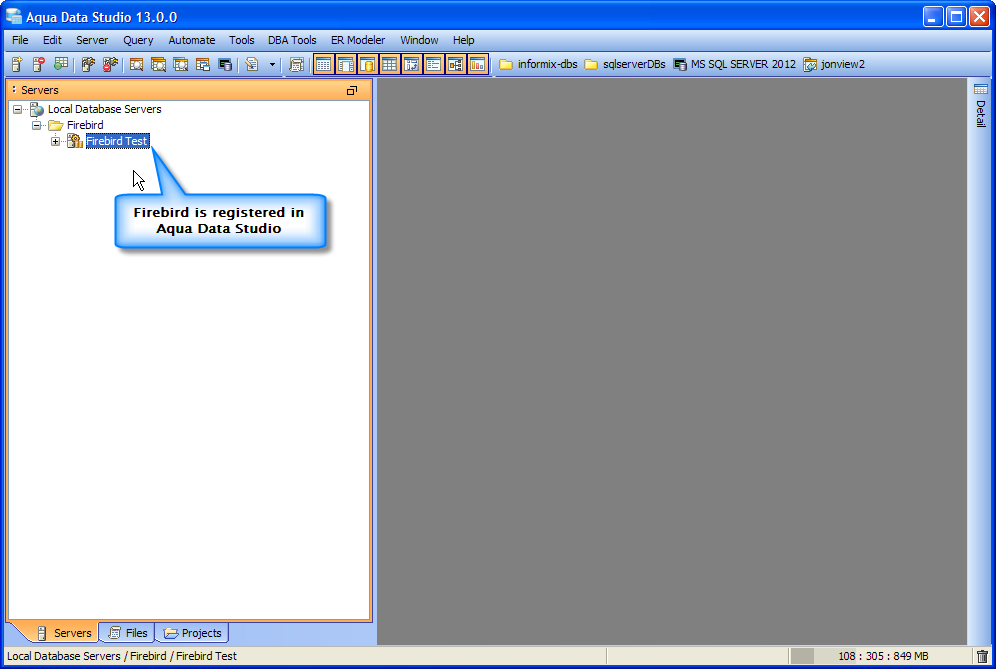Image resolution: width=996 pixels, height=669 pixels.
Task: Open the File menu
Action: coord(20,40)
